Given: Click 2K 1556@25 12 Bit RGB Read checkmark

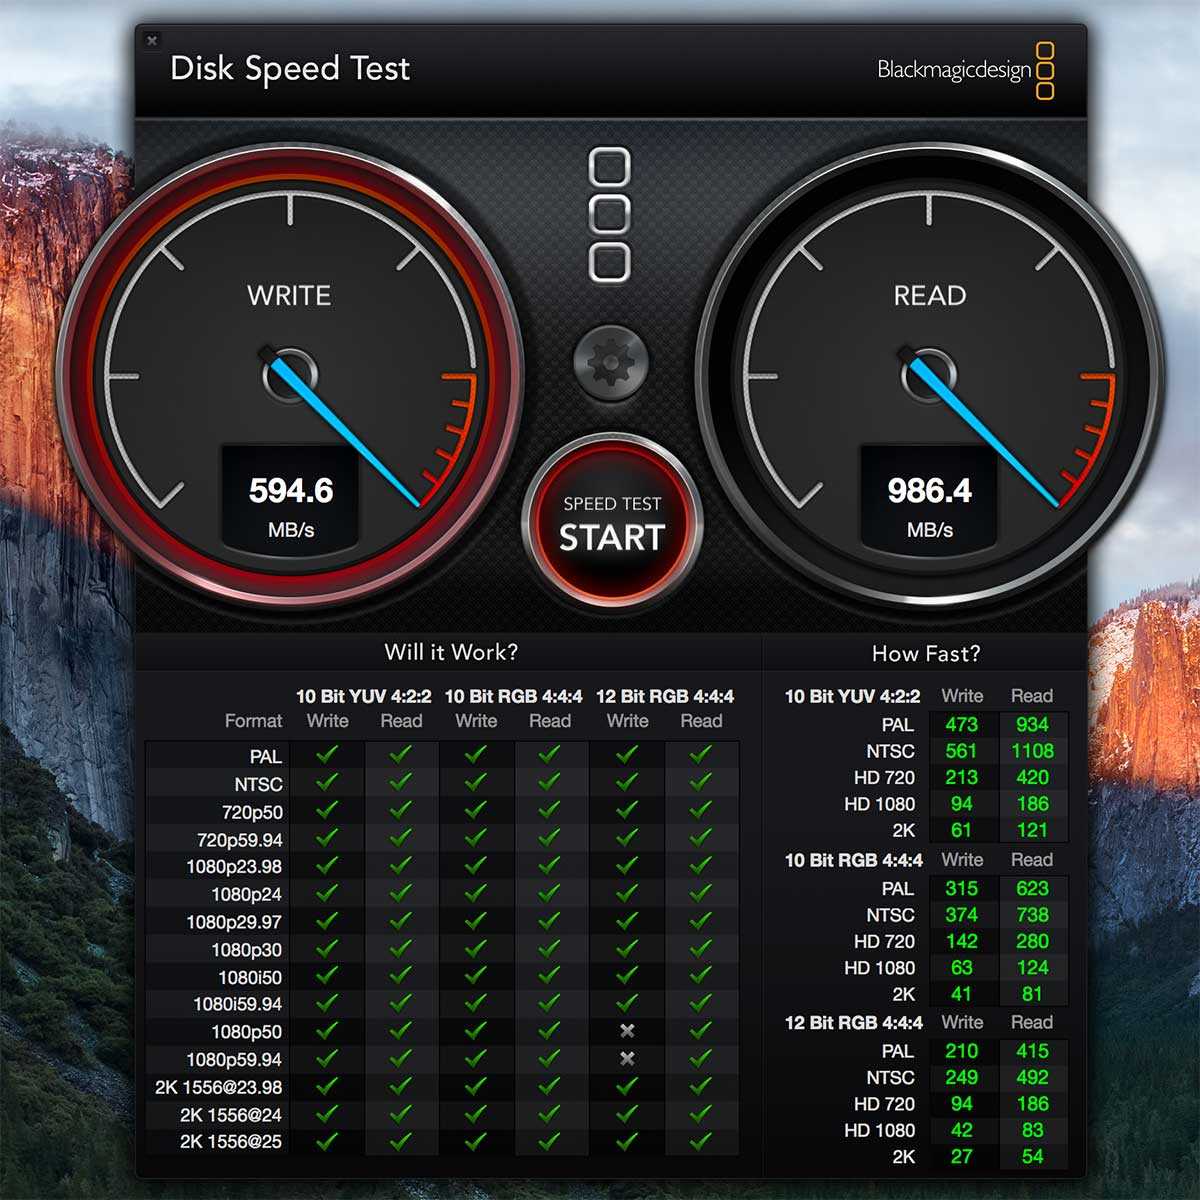Looking at the screenshot, I should [701, 1140].
